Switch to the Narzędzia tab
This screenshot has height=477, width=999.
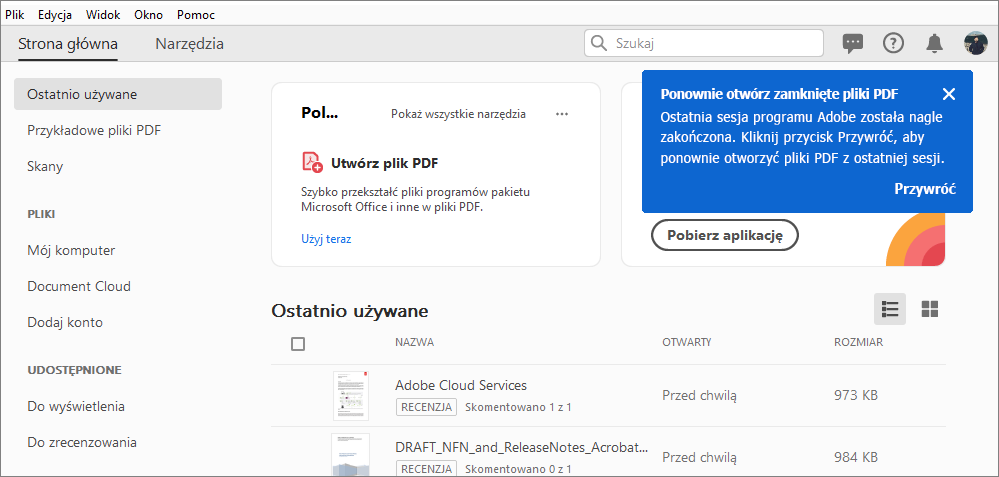189,44
